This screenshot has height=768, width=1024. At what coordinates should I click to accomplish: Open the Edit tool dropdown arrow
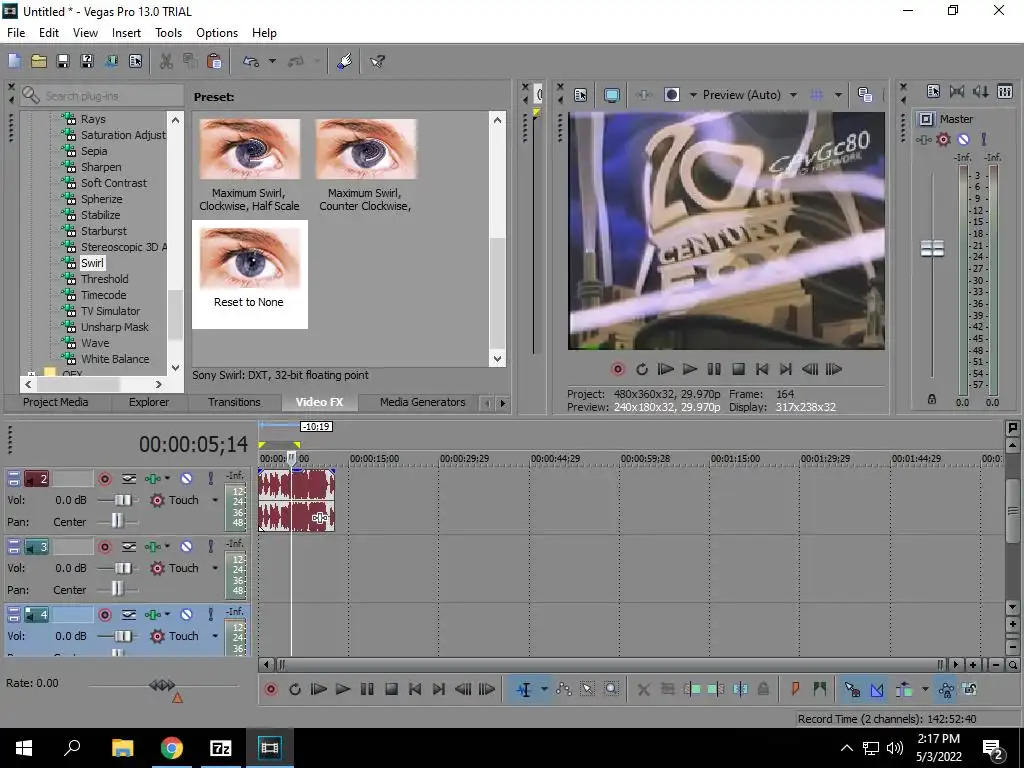(x=544, y=689)
